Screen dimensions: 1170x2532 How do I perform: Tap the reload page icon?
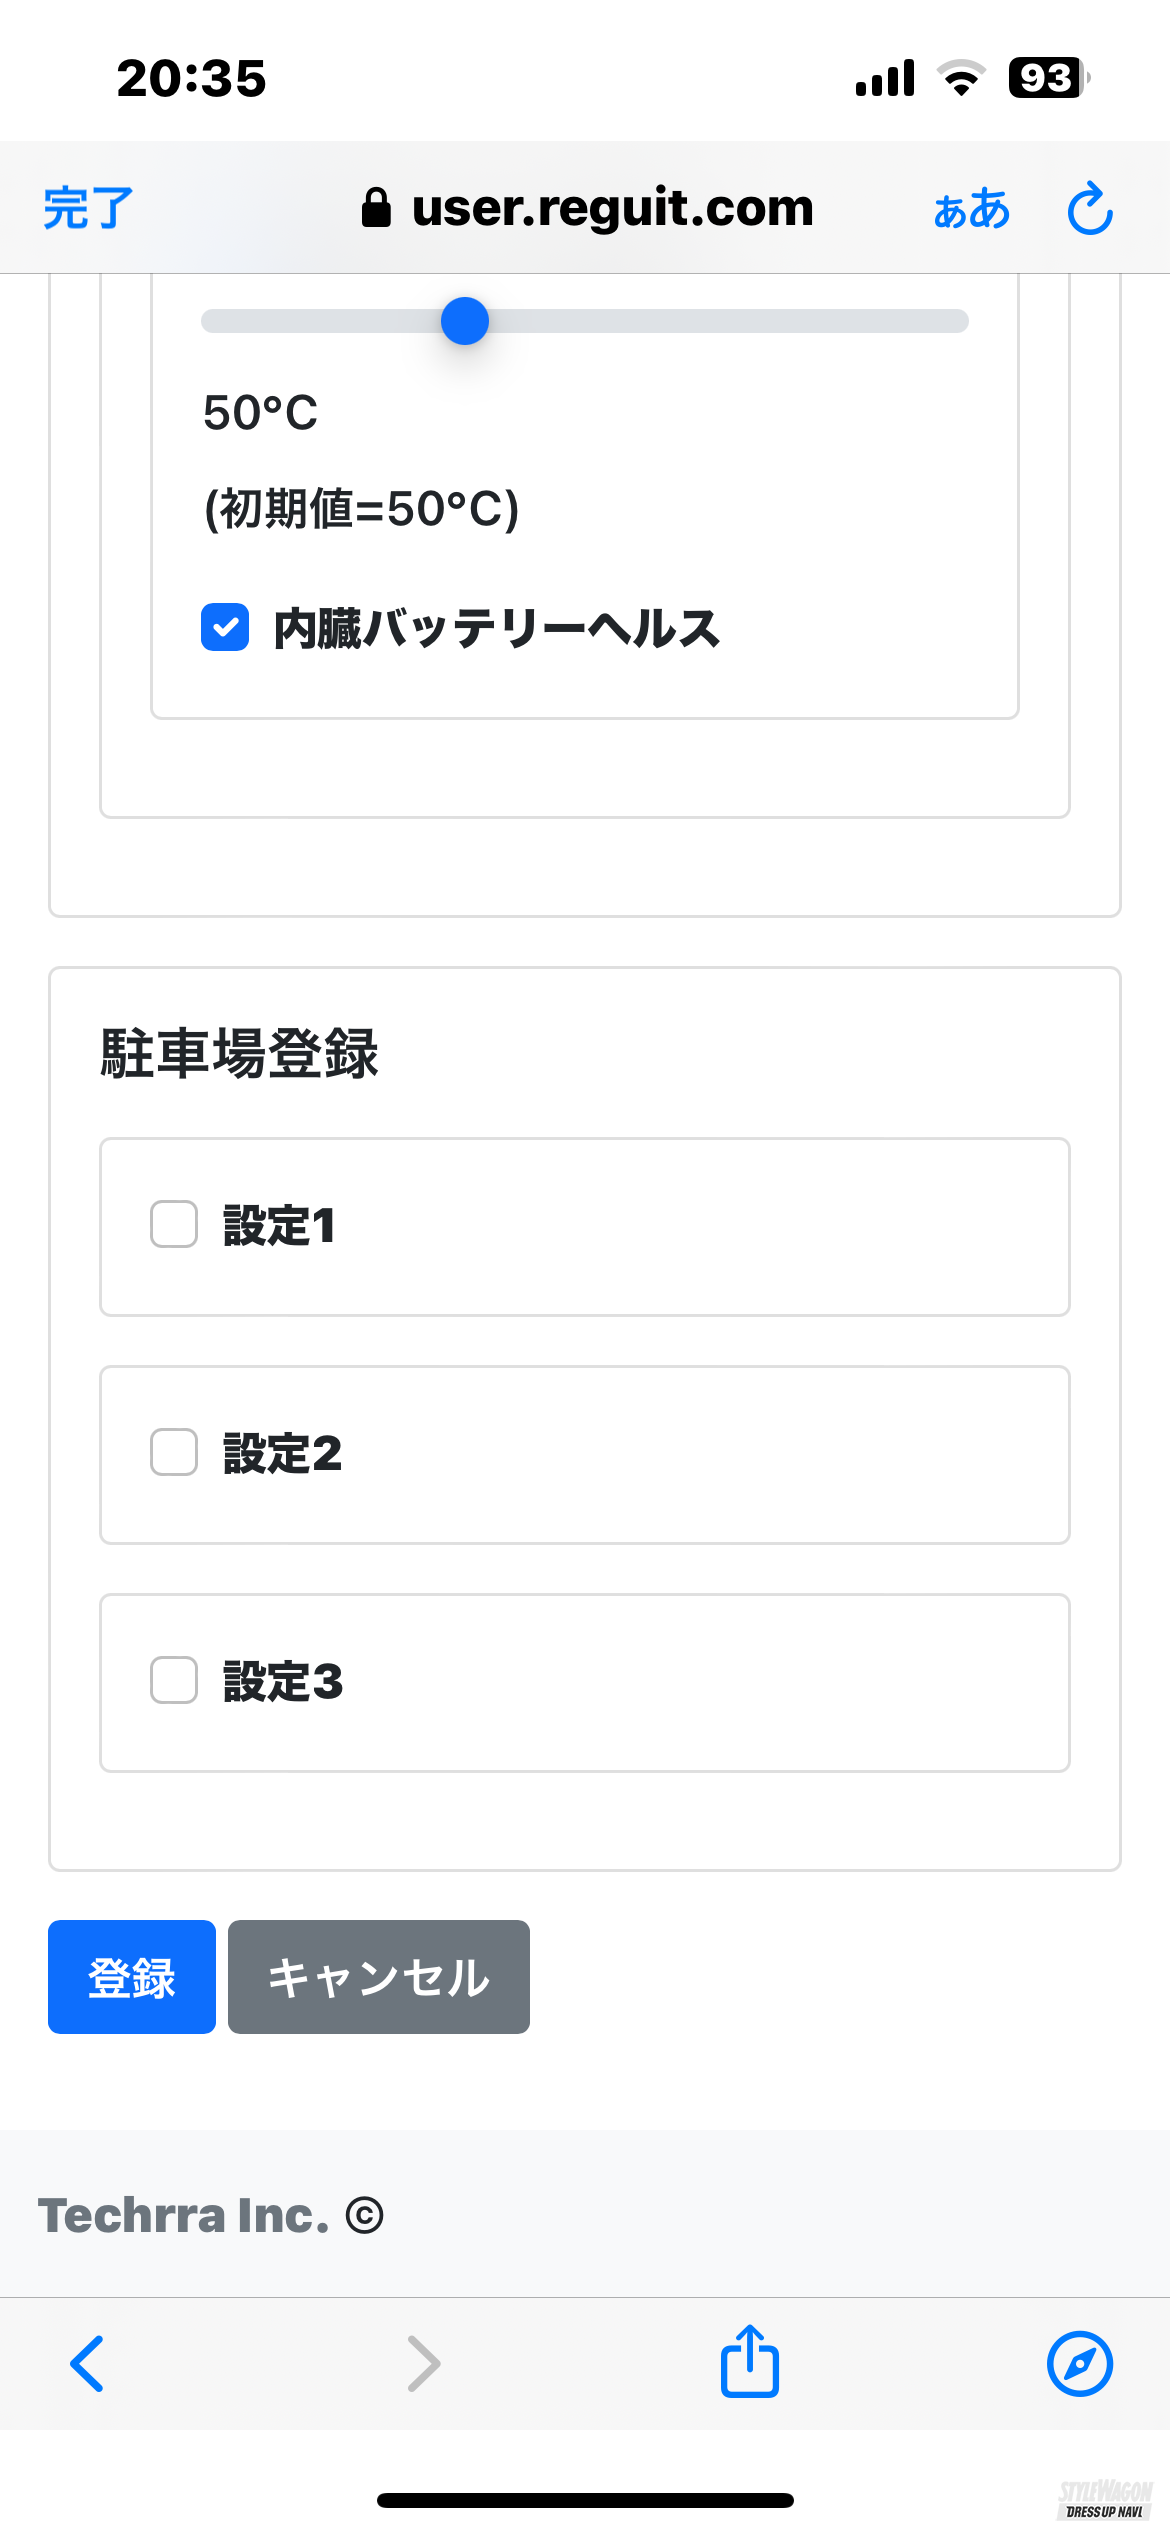(1089, 209)
